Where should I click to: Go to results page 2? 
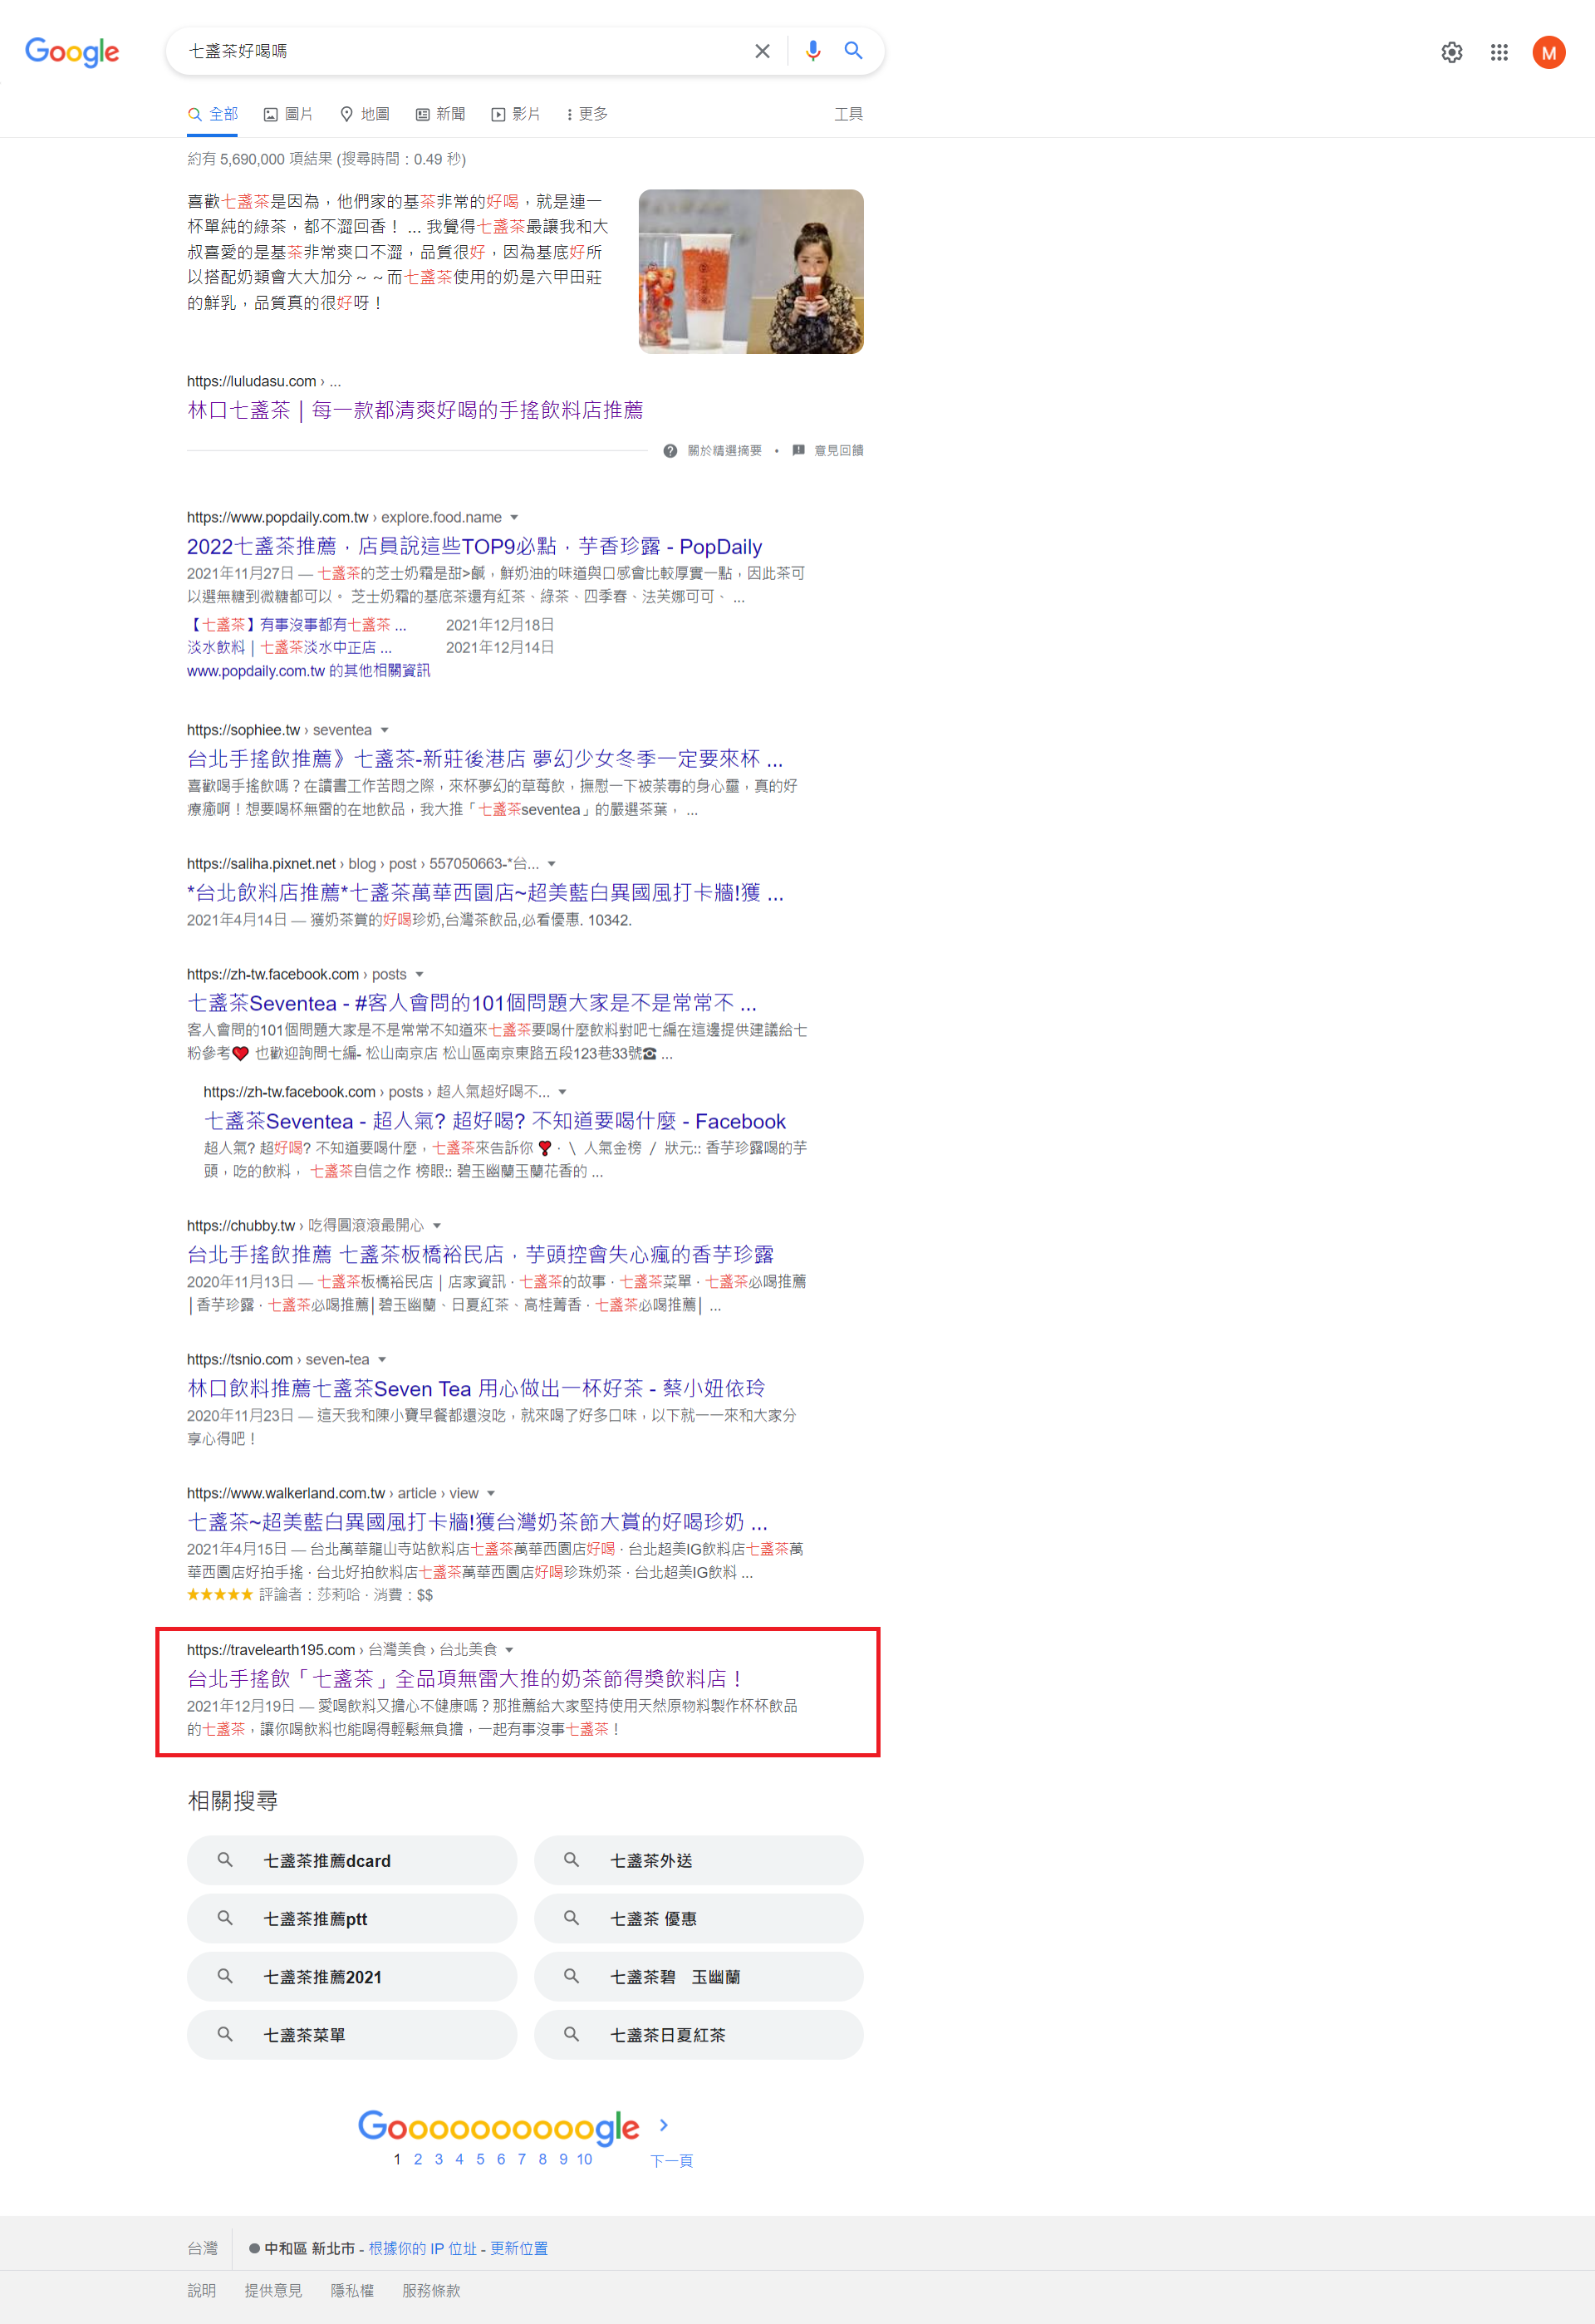(418, 2159)
